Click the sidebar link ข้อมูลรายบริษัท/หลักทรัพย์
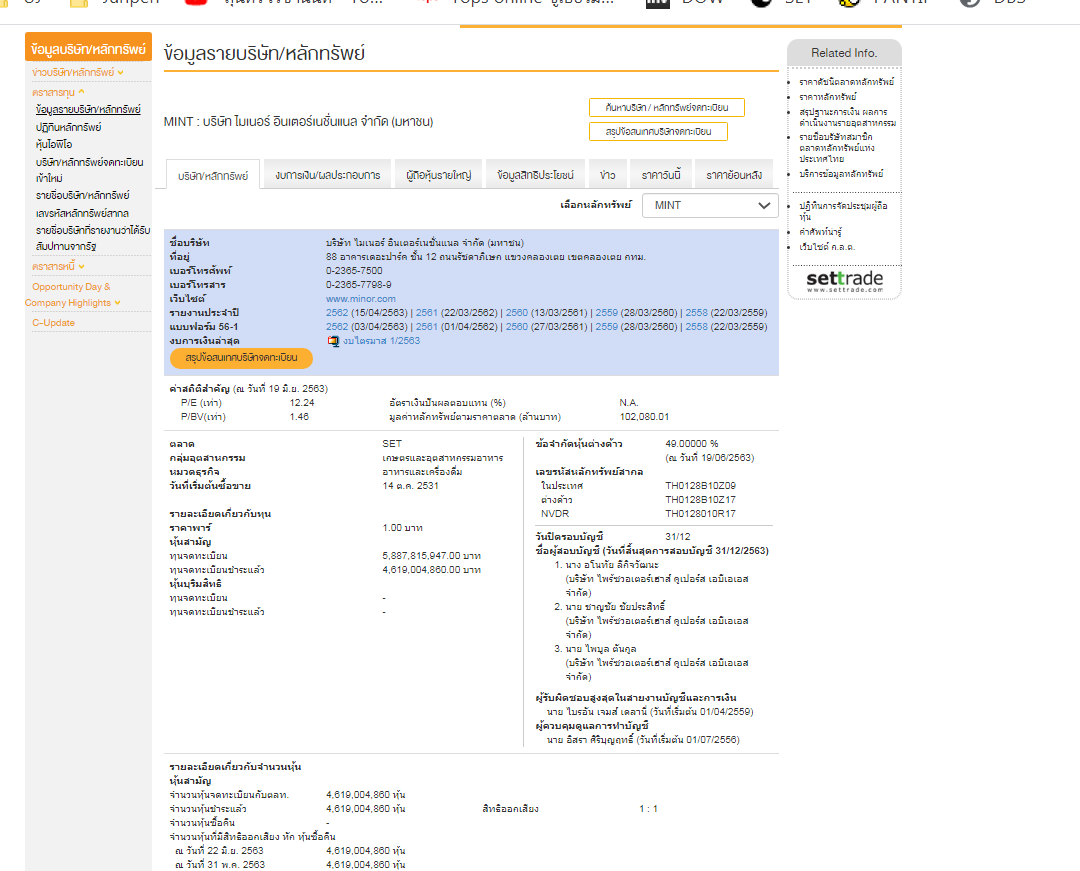1080x871 pixels. (x=88, y=109)
